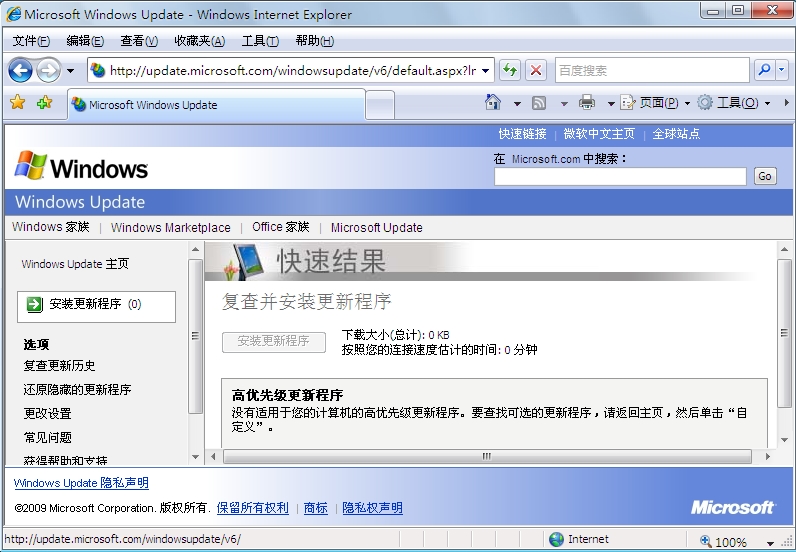Click the Windows logo at page top
The width and height of the screenshot is (796, 552).
tap(81, 166)
